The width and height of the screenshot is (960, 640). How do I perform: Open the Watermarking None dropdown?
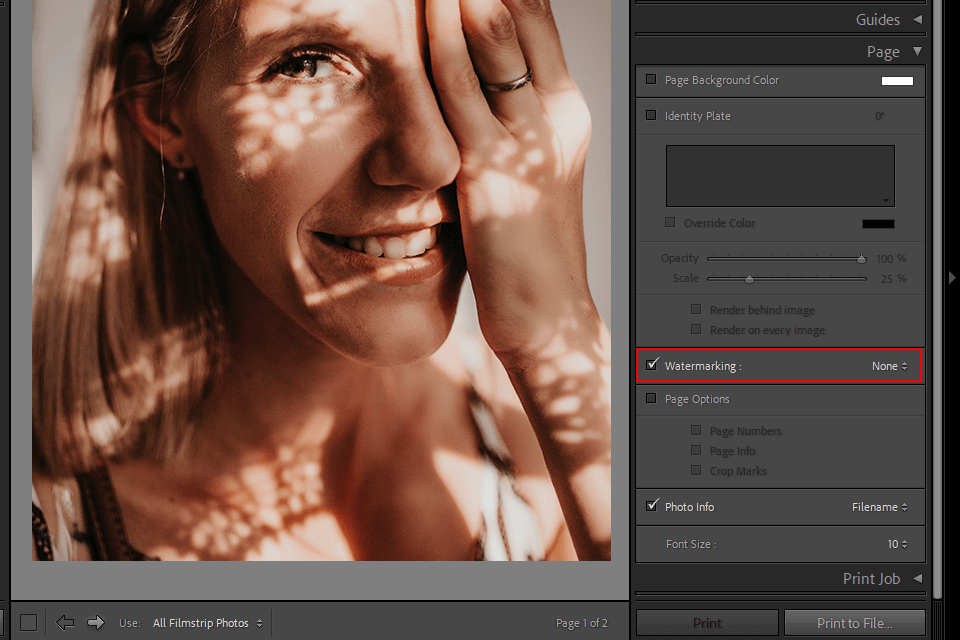tap(889, 366)
